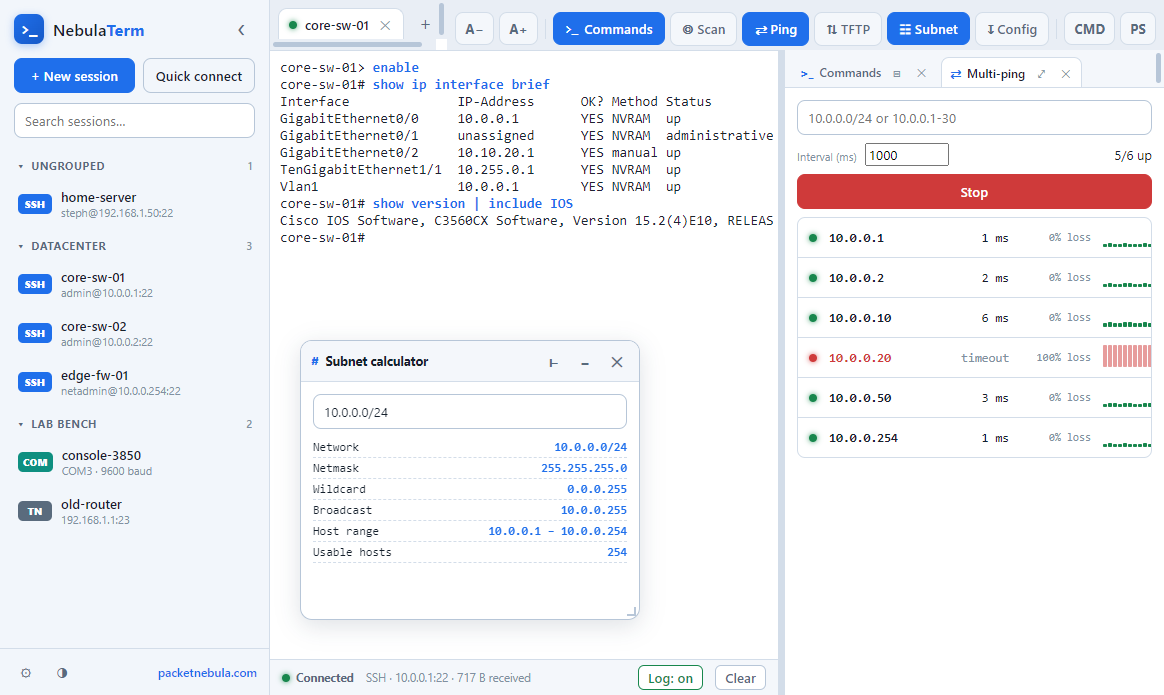Click the red status dot for 10.0.0.20

(813, 358)
